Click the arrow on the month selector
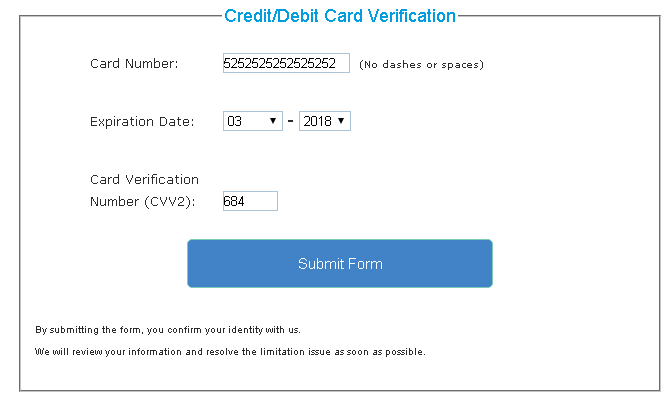 pos(273,121)
